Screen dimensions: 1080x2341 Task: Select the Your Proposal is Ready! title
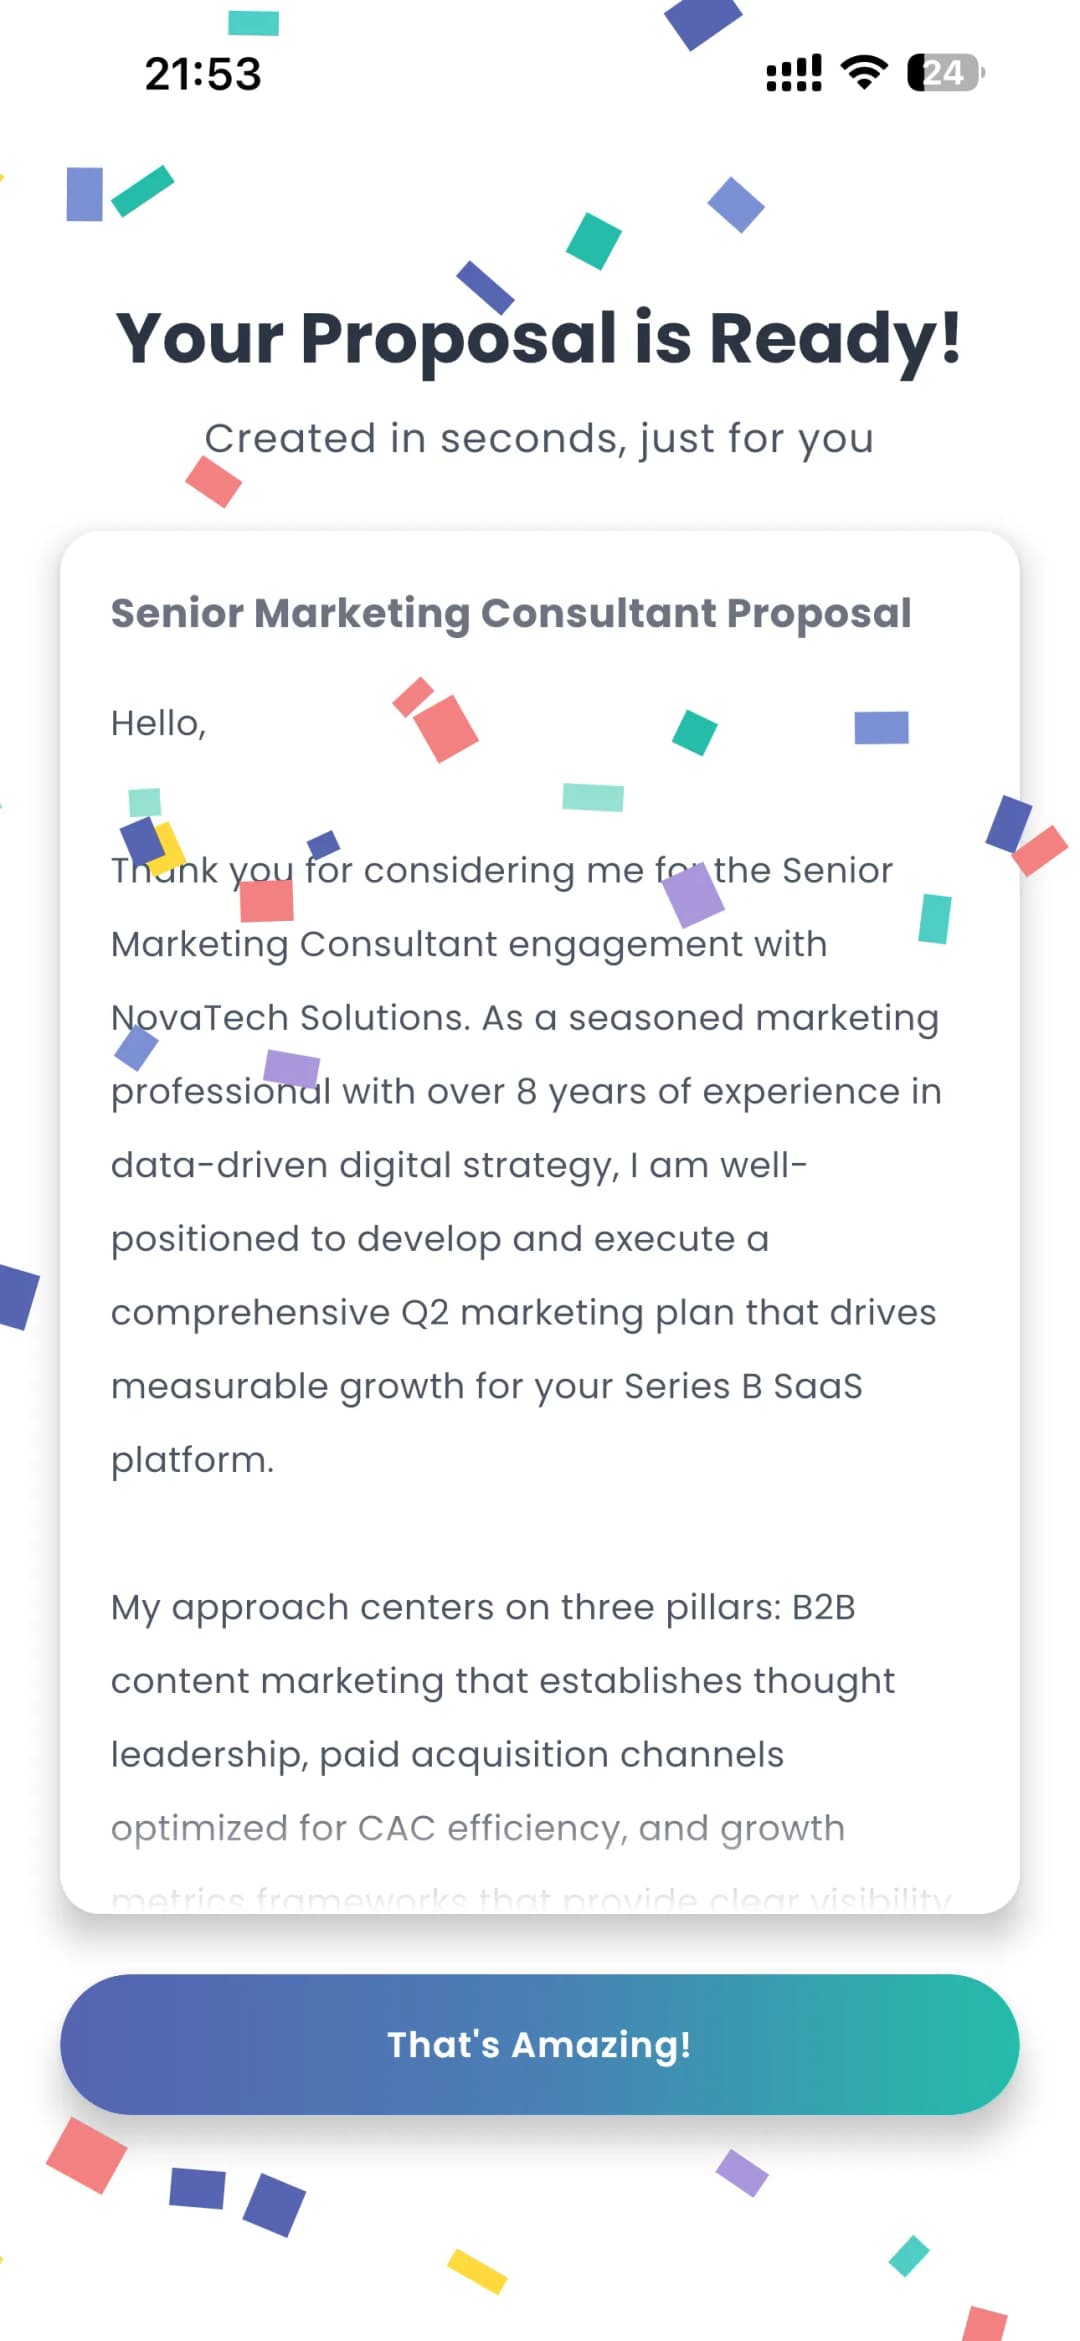[540, 340]
